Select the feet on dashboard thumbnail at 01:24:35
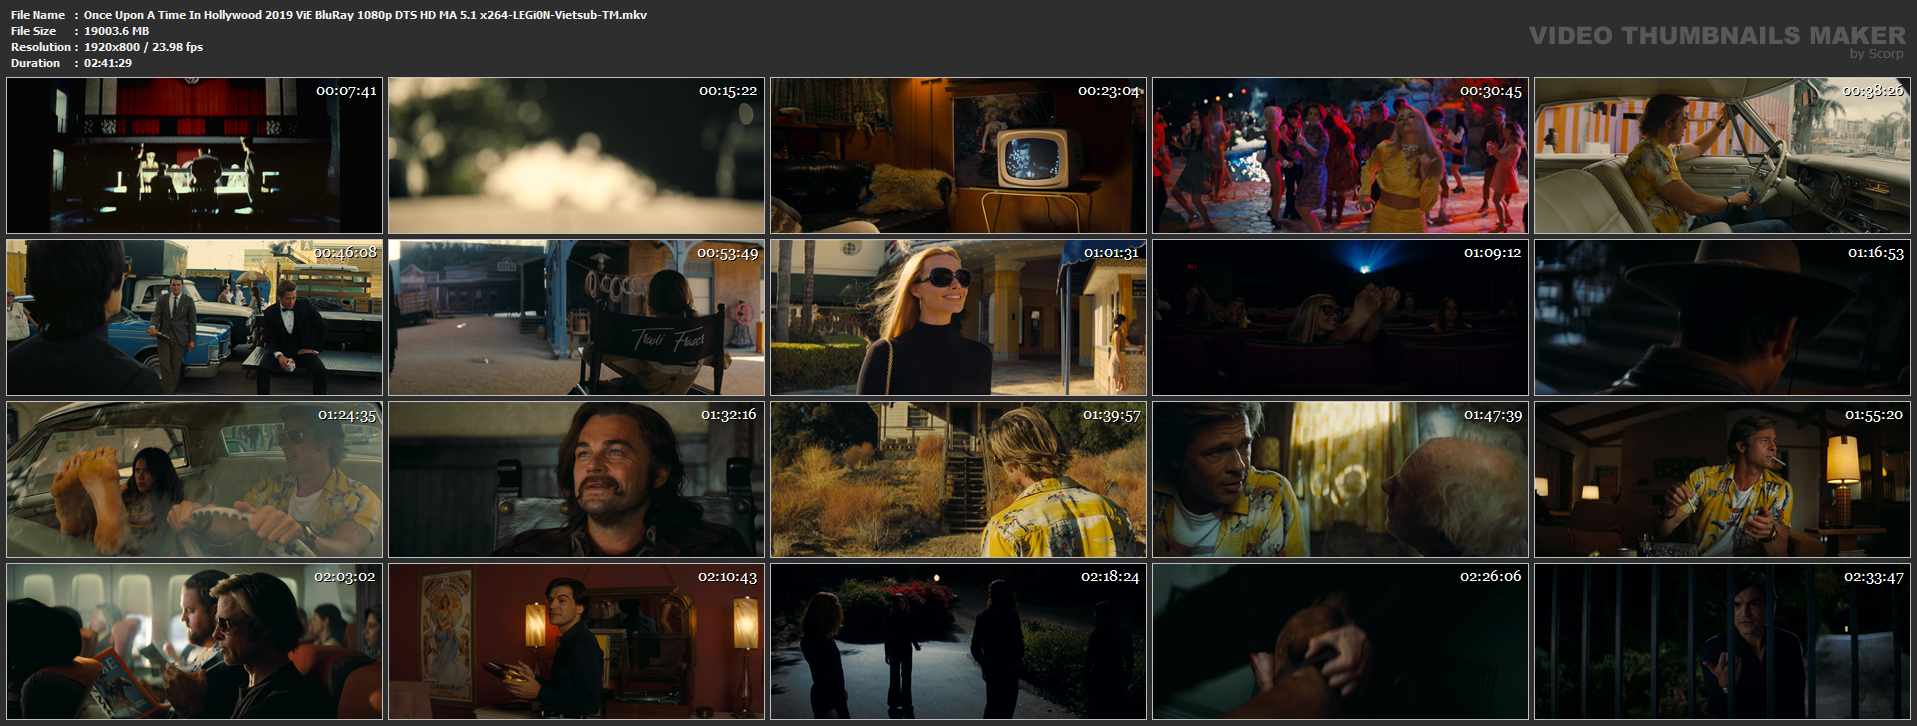This screenshot has height=726, width=1917. (x=194, y=480)
